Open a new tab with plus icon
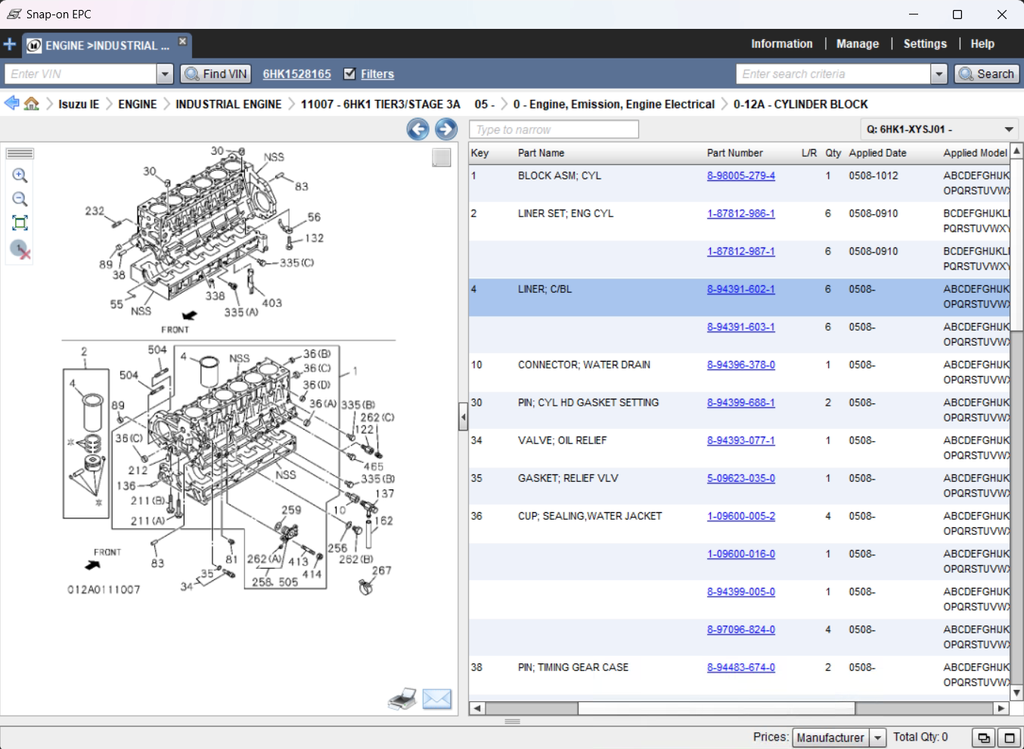Image resolution: width=1024 pixels, height=749 pixels. [10, 44]
